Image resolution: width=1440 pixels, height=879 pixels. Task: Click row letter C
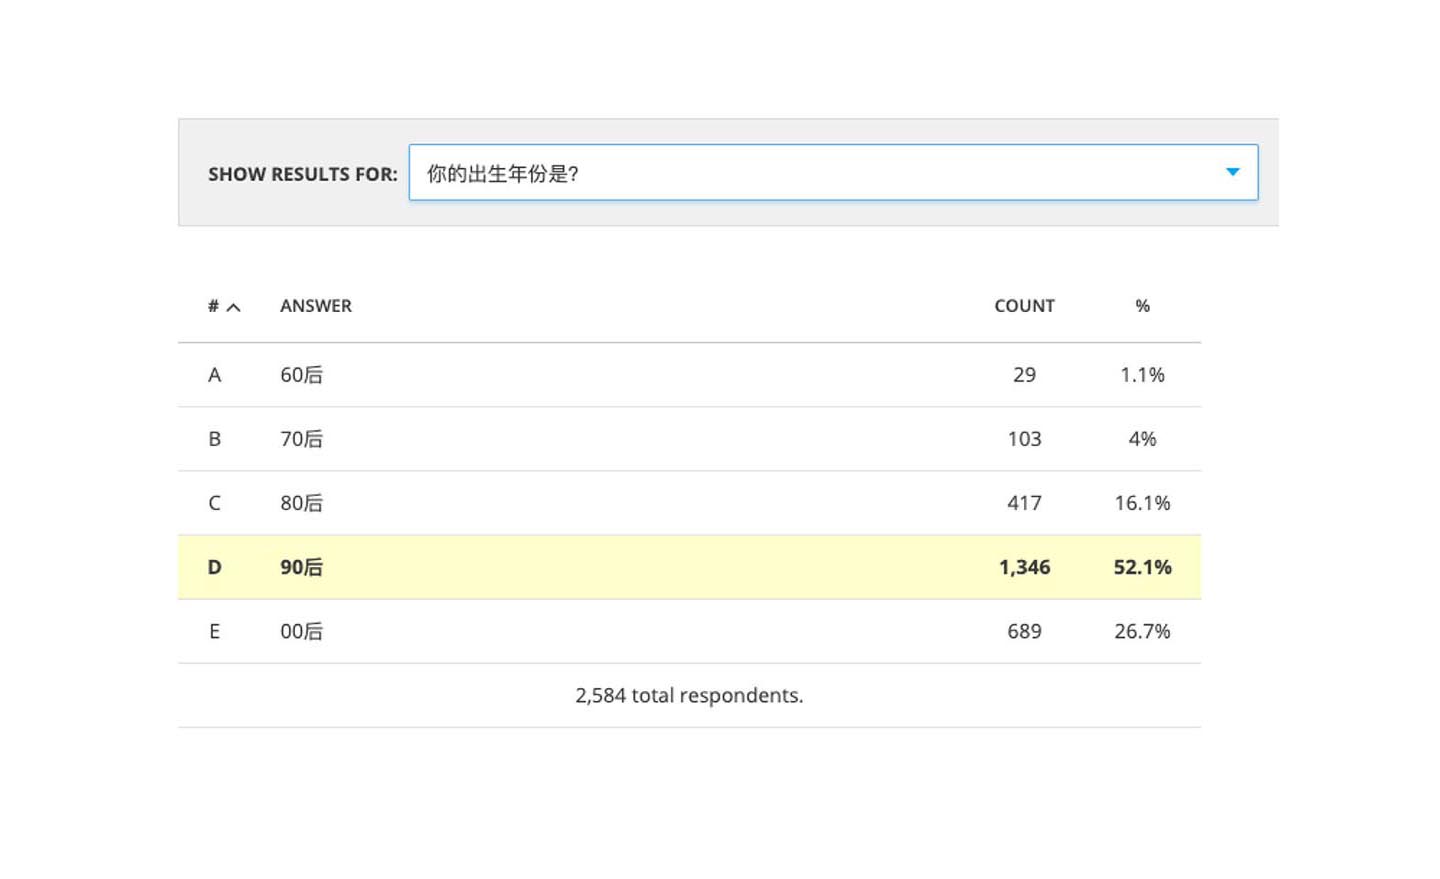[214, 503]
